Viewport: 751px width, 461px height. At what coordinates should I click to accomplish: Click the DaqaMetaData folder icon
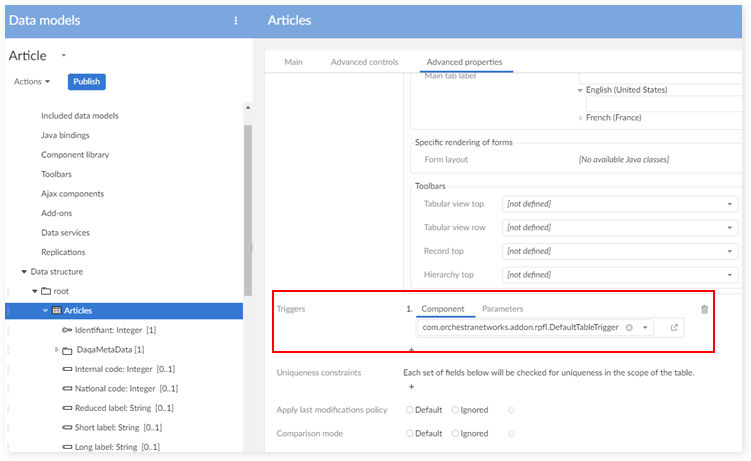(68, 350)
